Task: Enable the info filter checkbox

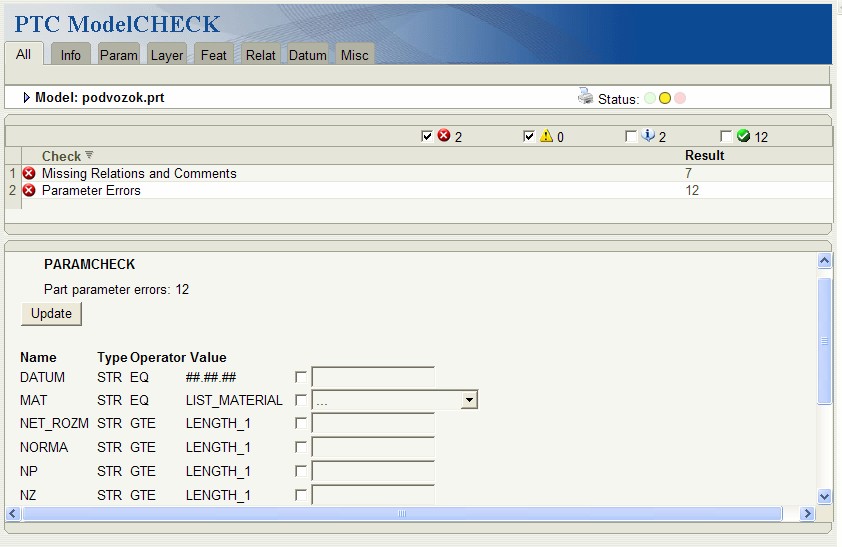Action: click(631, 136)
